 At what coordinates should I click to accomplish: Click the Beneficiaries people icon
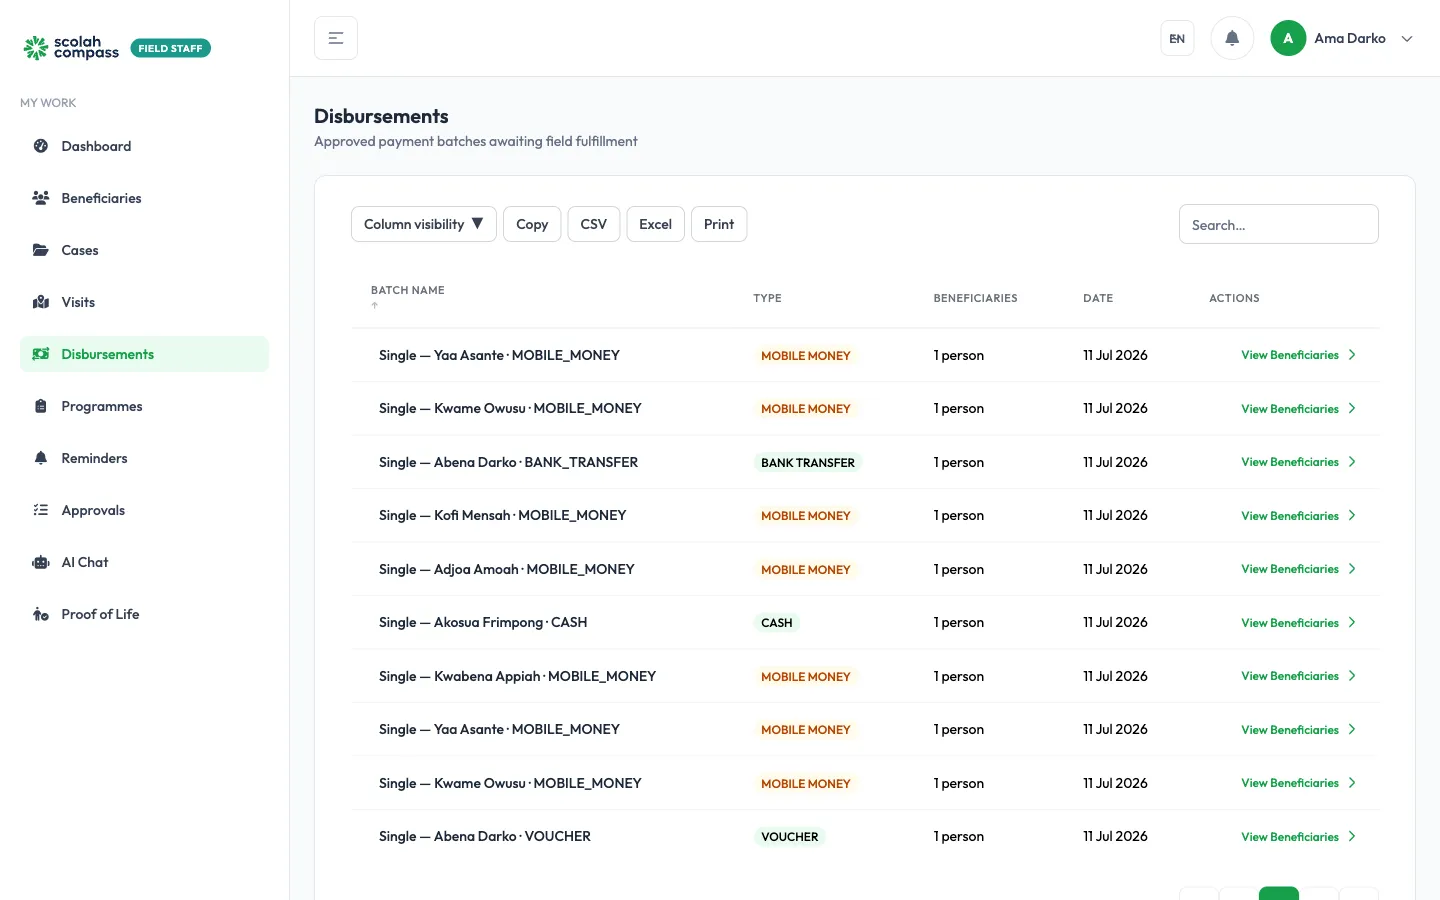(41, 198)
